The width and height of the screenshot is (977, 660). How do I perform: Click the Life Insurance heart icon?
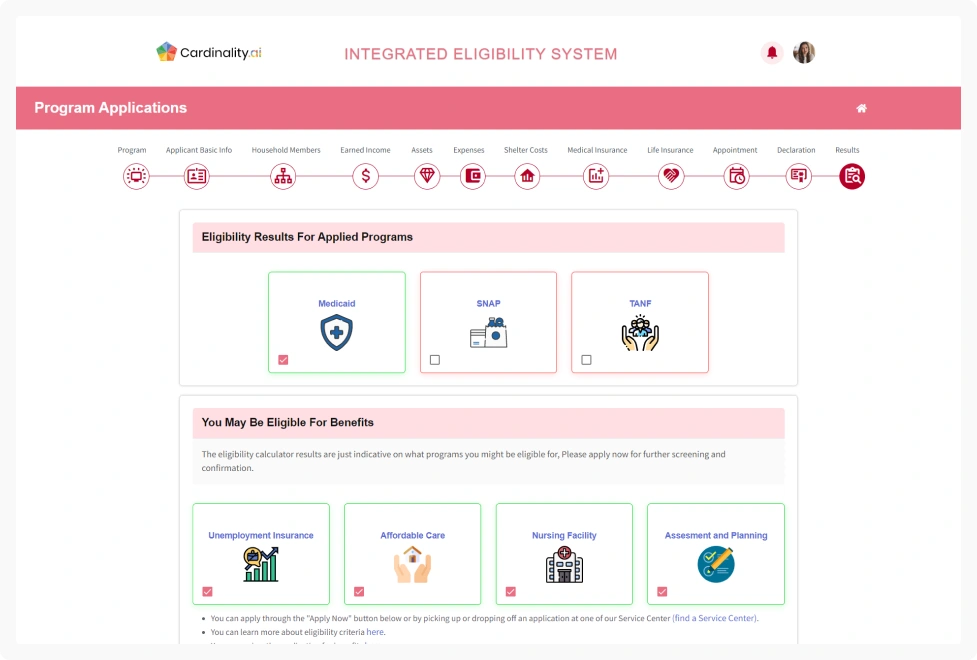tap(671, 177)
